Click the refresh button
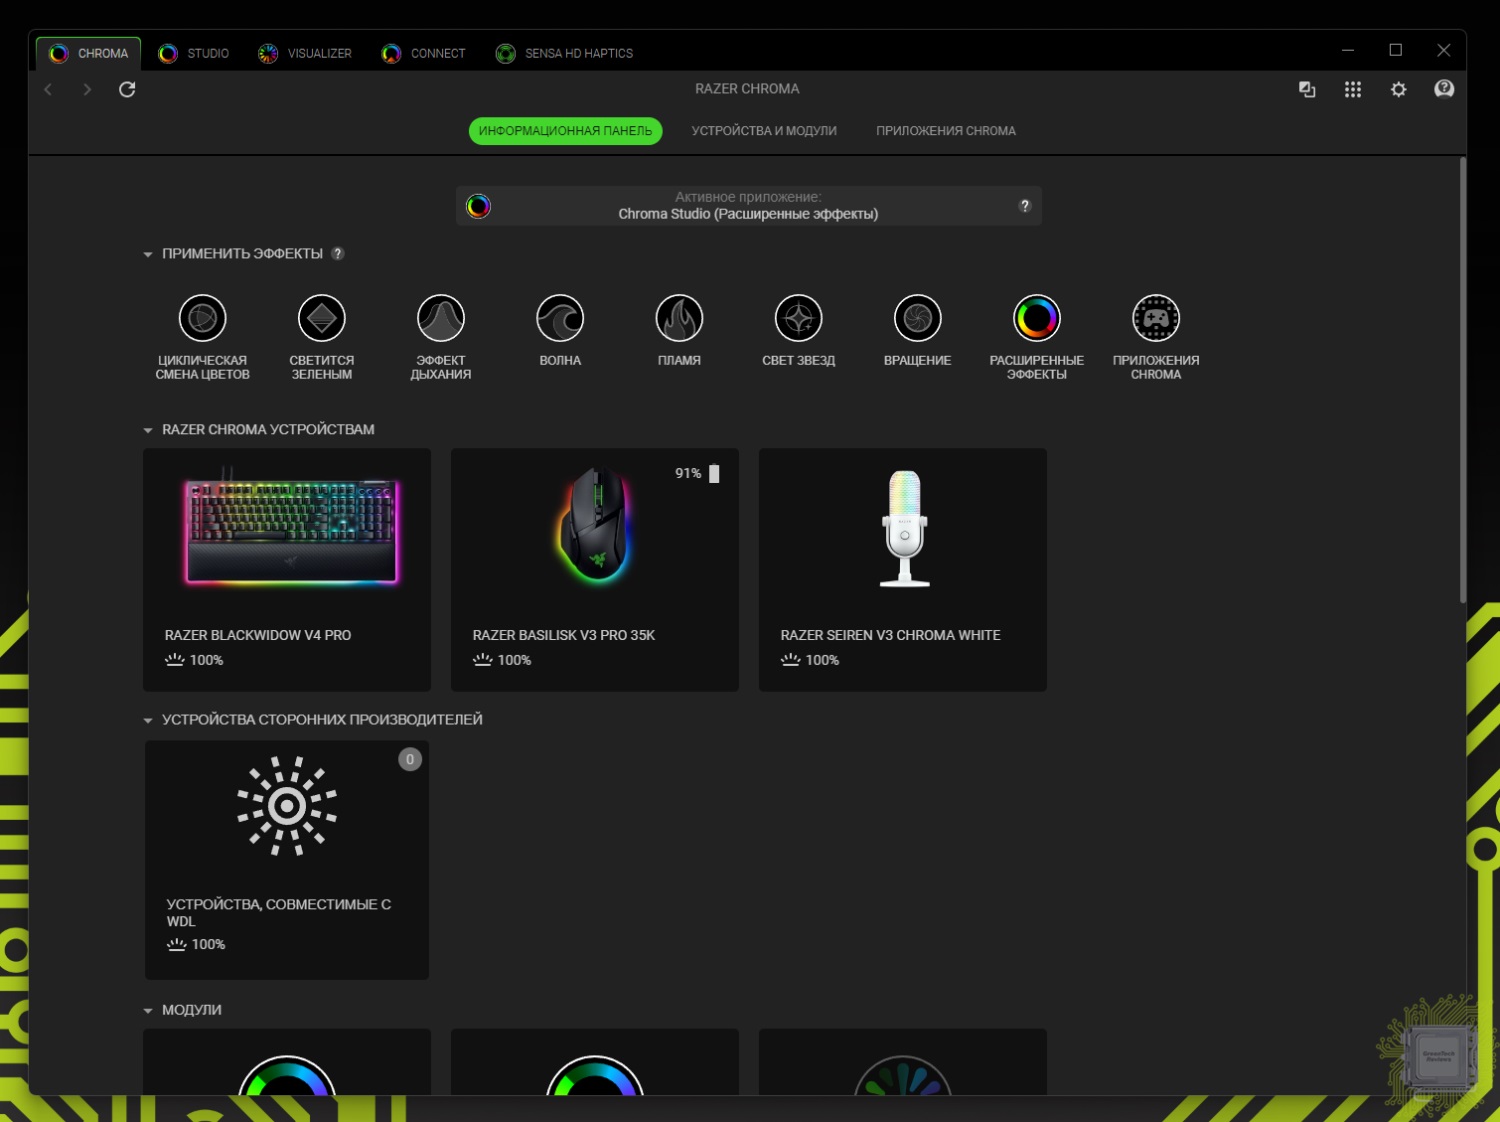 point(127,90)
